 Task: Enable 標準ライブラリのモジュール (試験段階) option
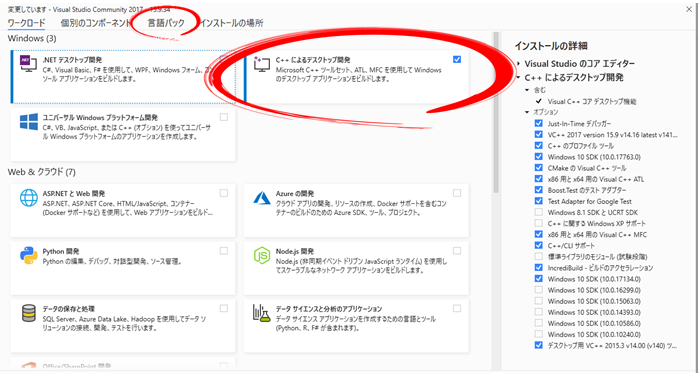539,256
